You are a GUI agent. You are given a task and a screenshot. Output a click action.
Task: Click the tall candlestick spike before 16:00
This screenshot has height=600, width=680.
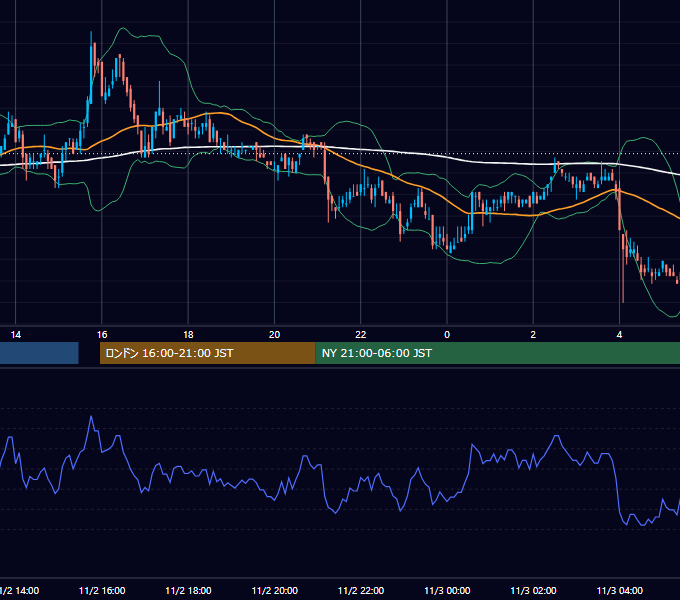(91, 67)
